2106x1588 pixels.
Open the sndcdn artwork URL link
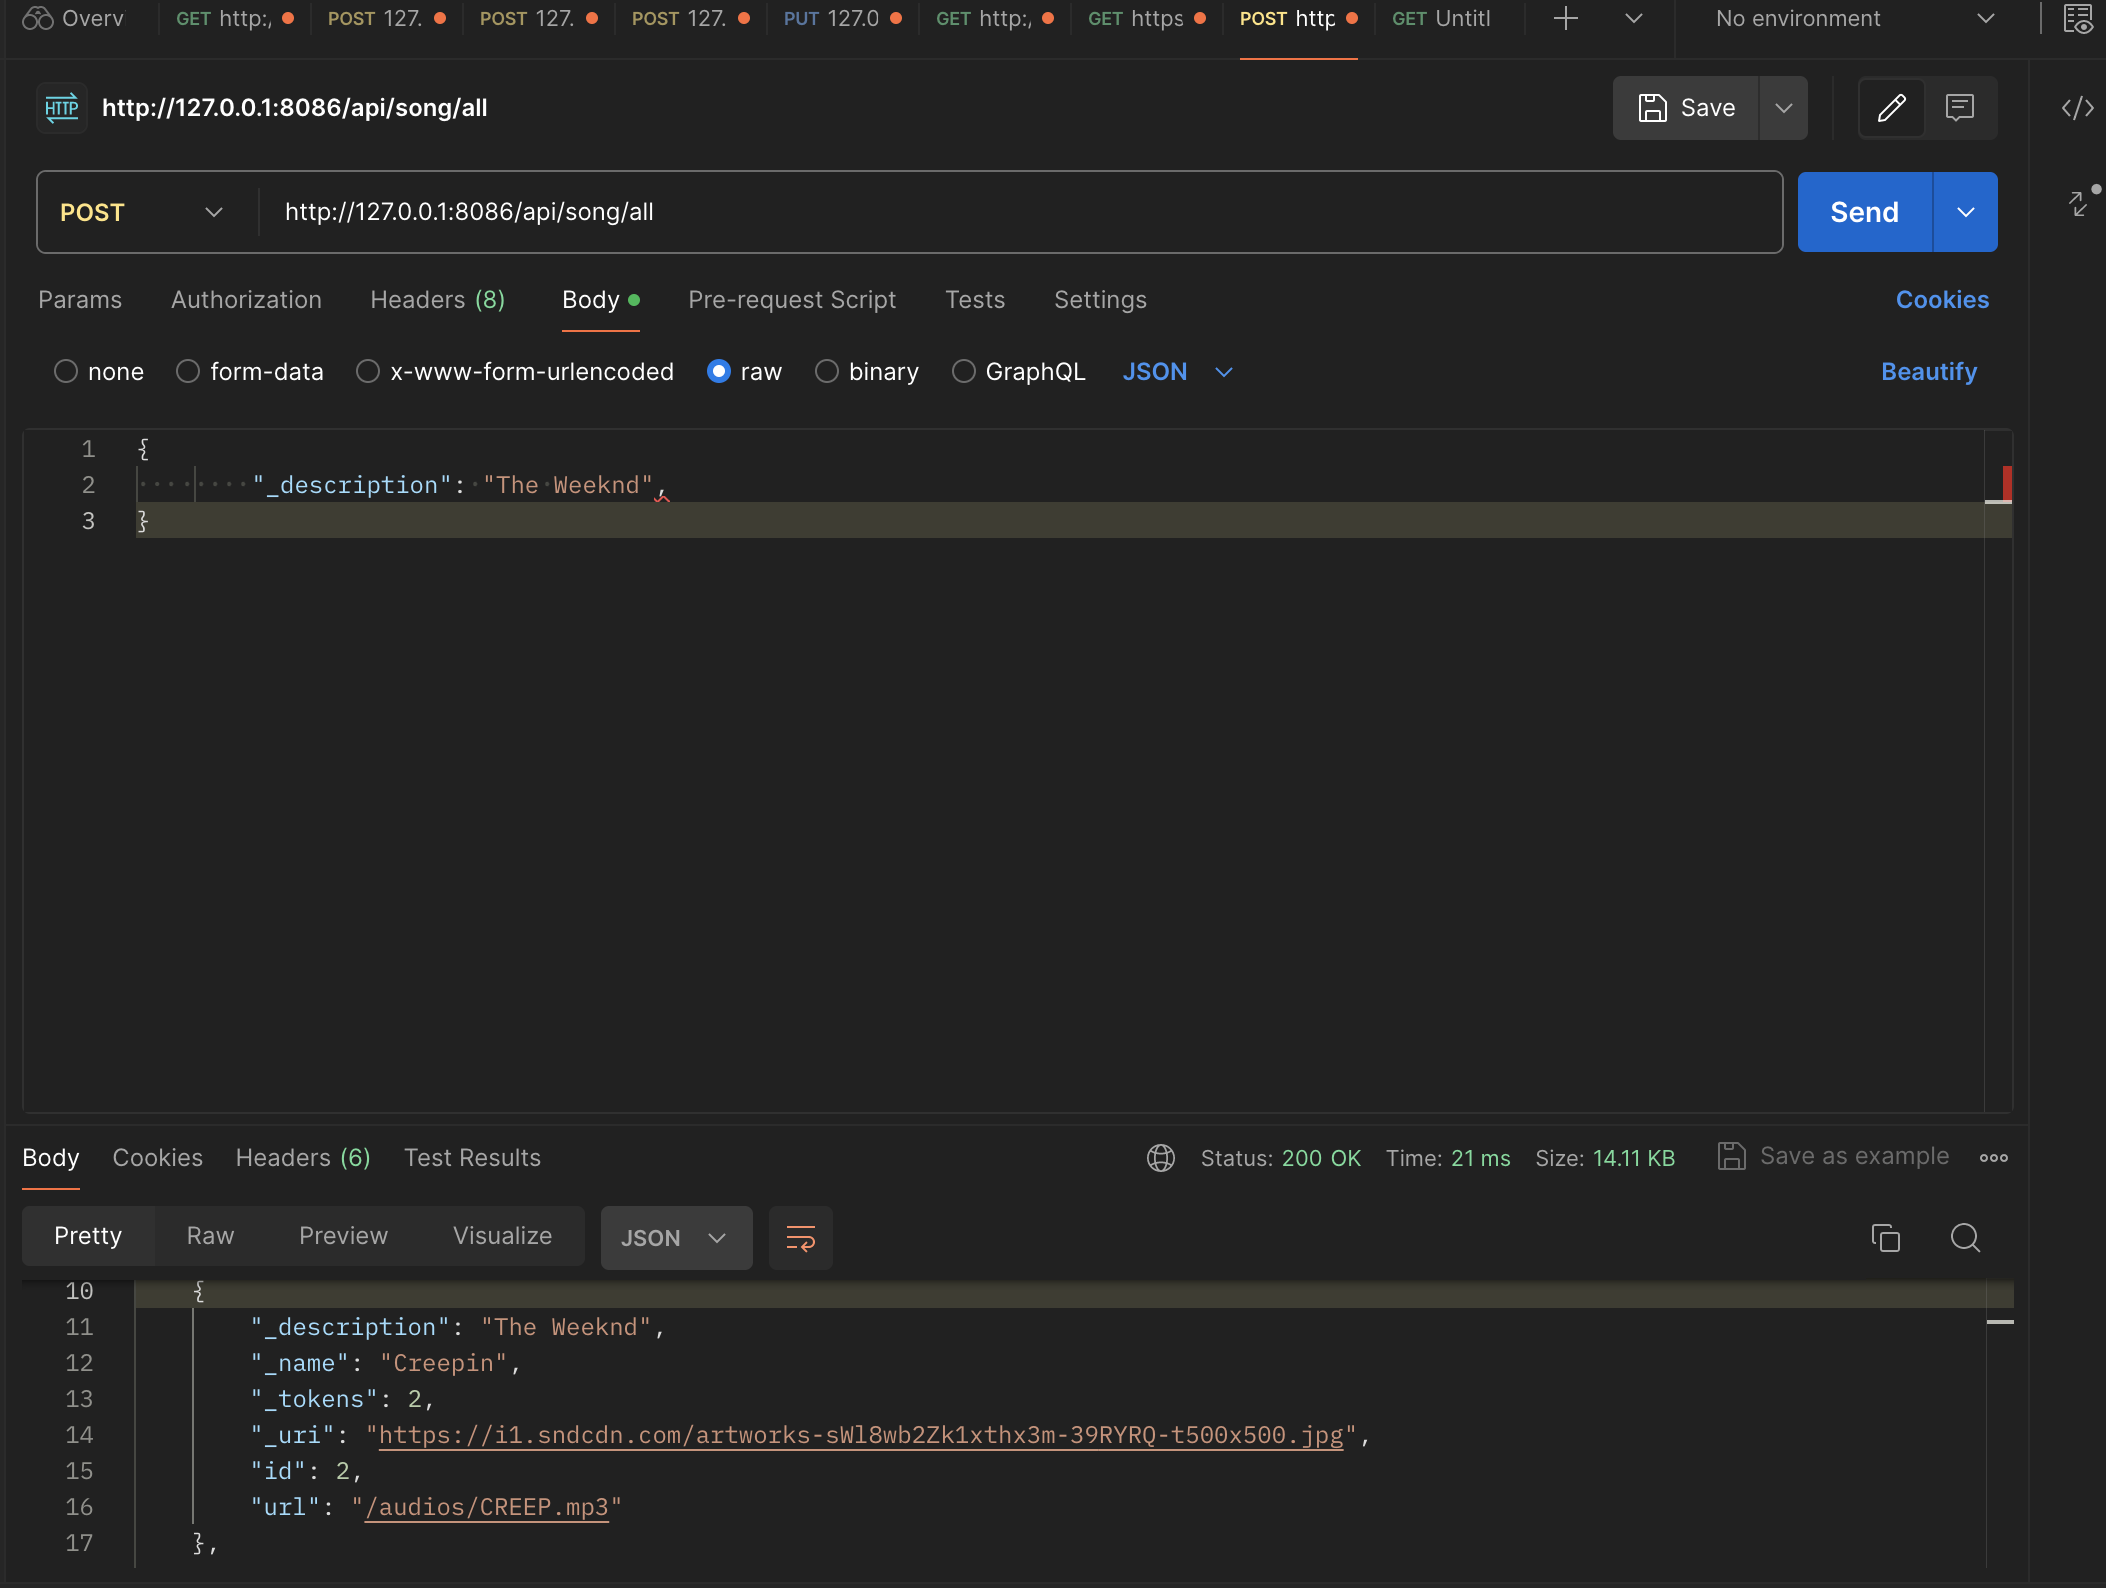pyautogui.click(x=860, y=1435)
